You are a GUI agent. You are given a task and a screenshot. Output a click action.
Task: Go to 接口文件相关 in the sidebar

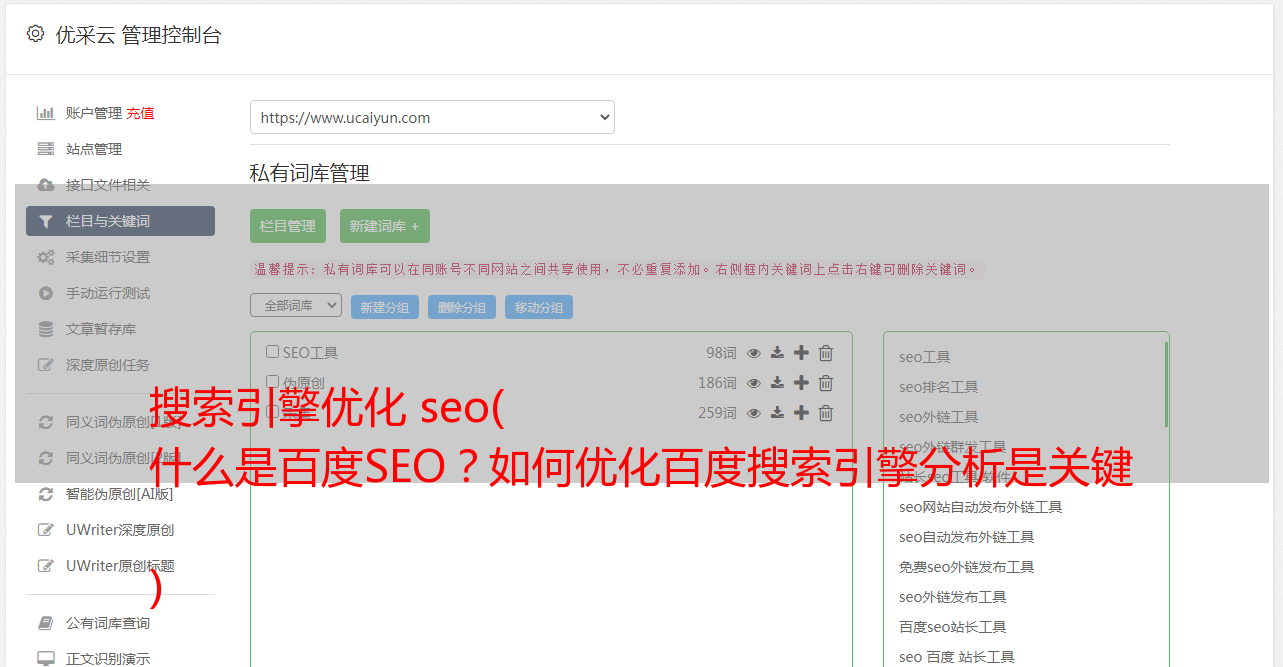[108, 185]
